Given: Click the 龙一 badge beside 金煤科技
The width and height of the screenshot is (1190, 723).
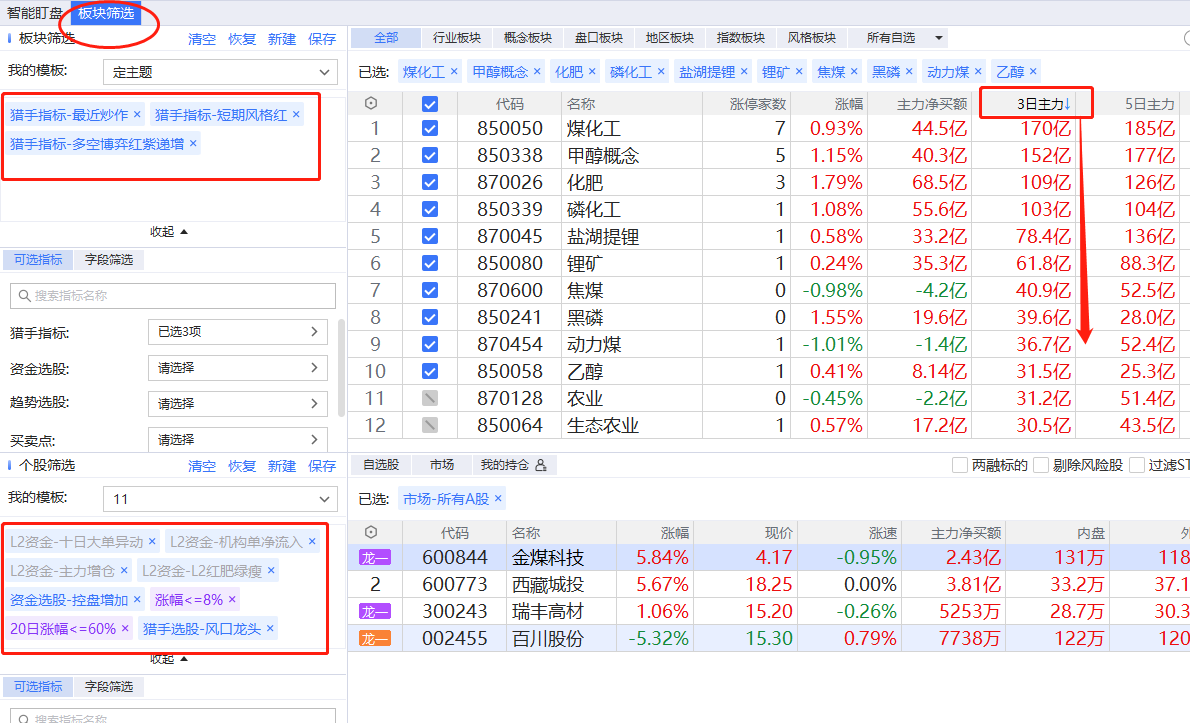Looking at the screenshot, I should point(375,558).
